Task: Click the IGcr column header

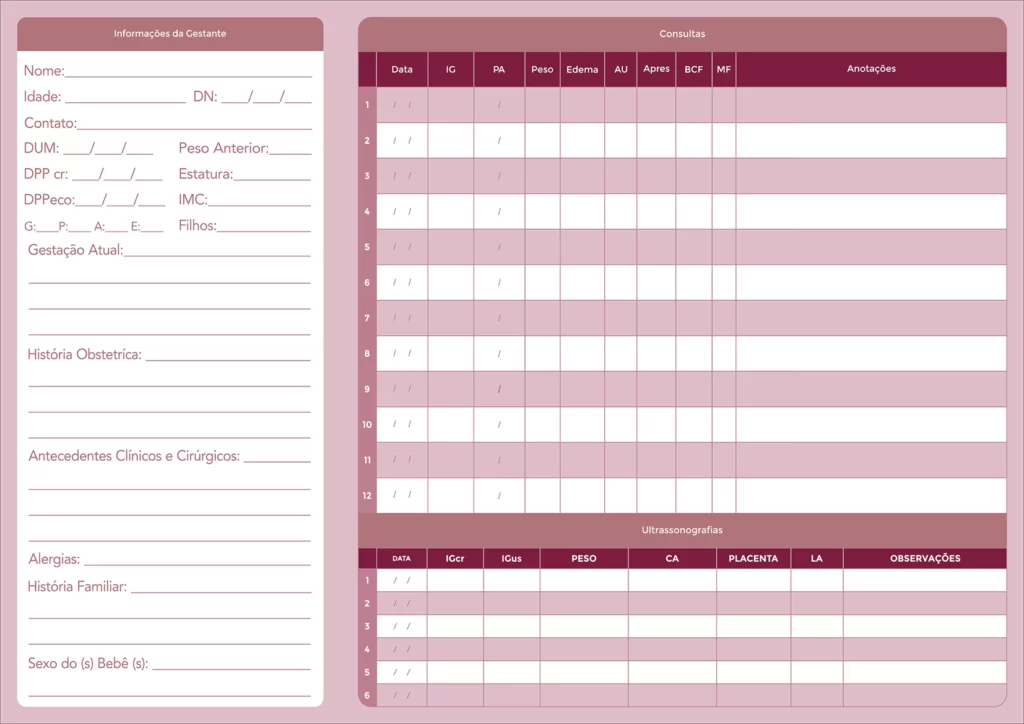Action: [455, 558]
